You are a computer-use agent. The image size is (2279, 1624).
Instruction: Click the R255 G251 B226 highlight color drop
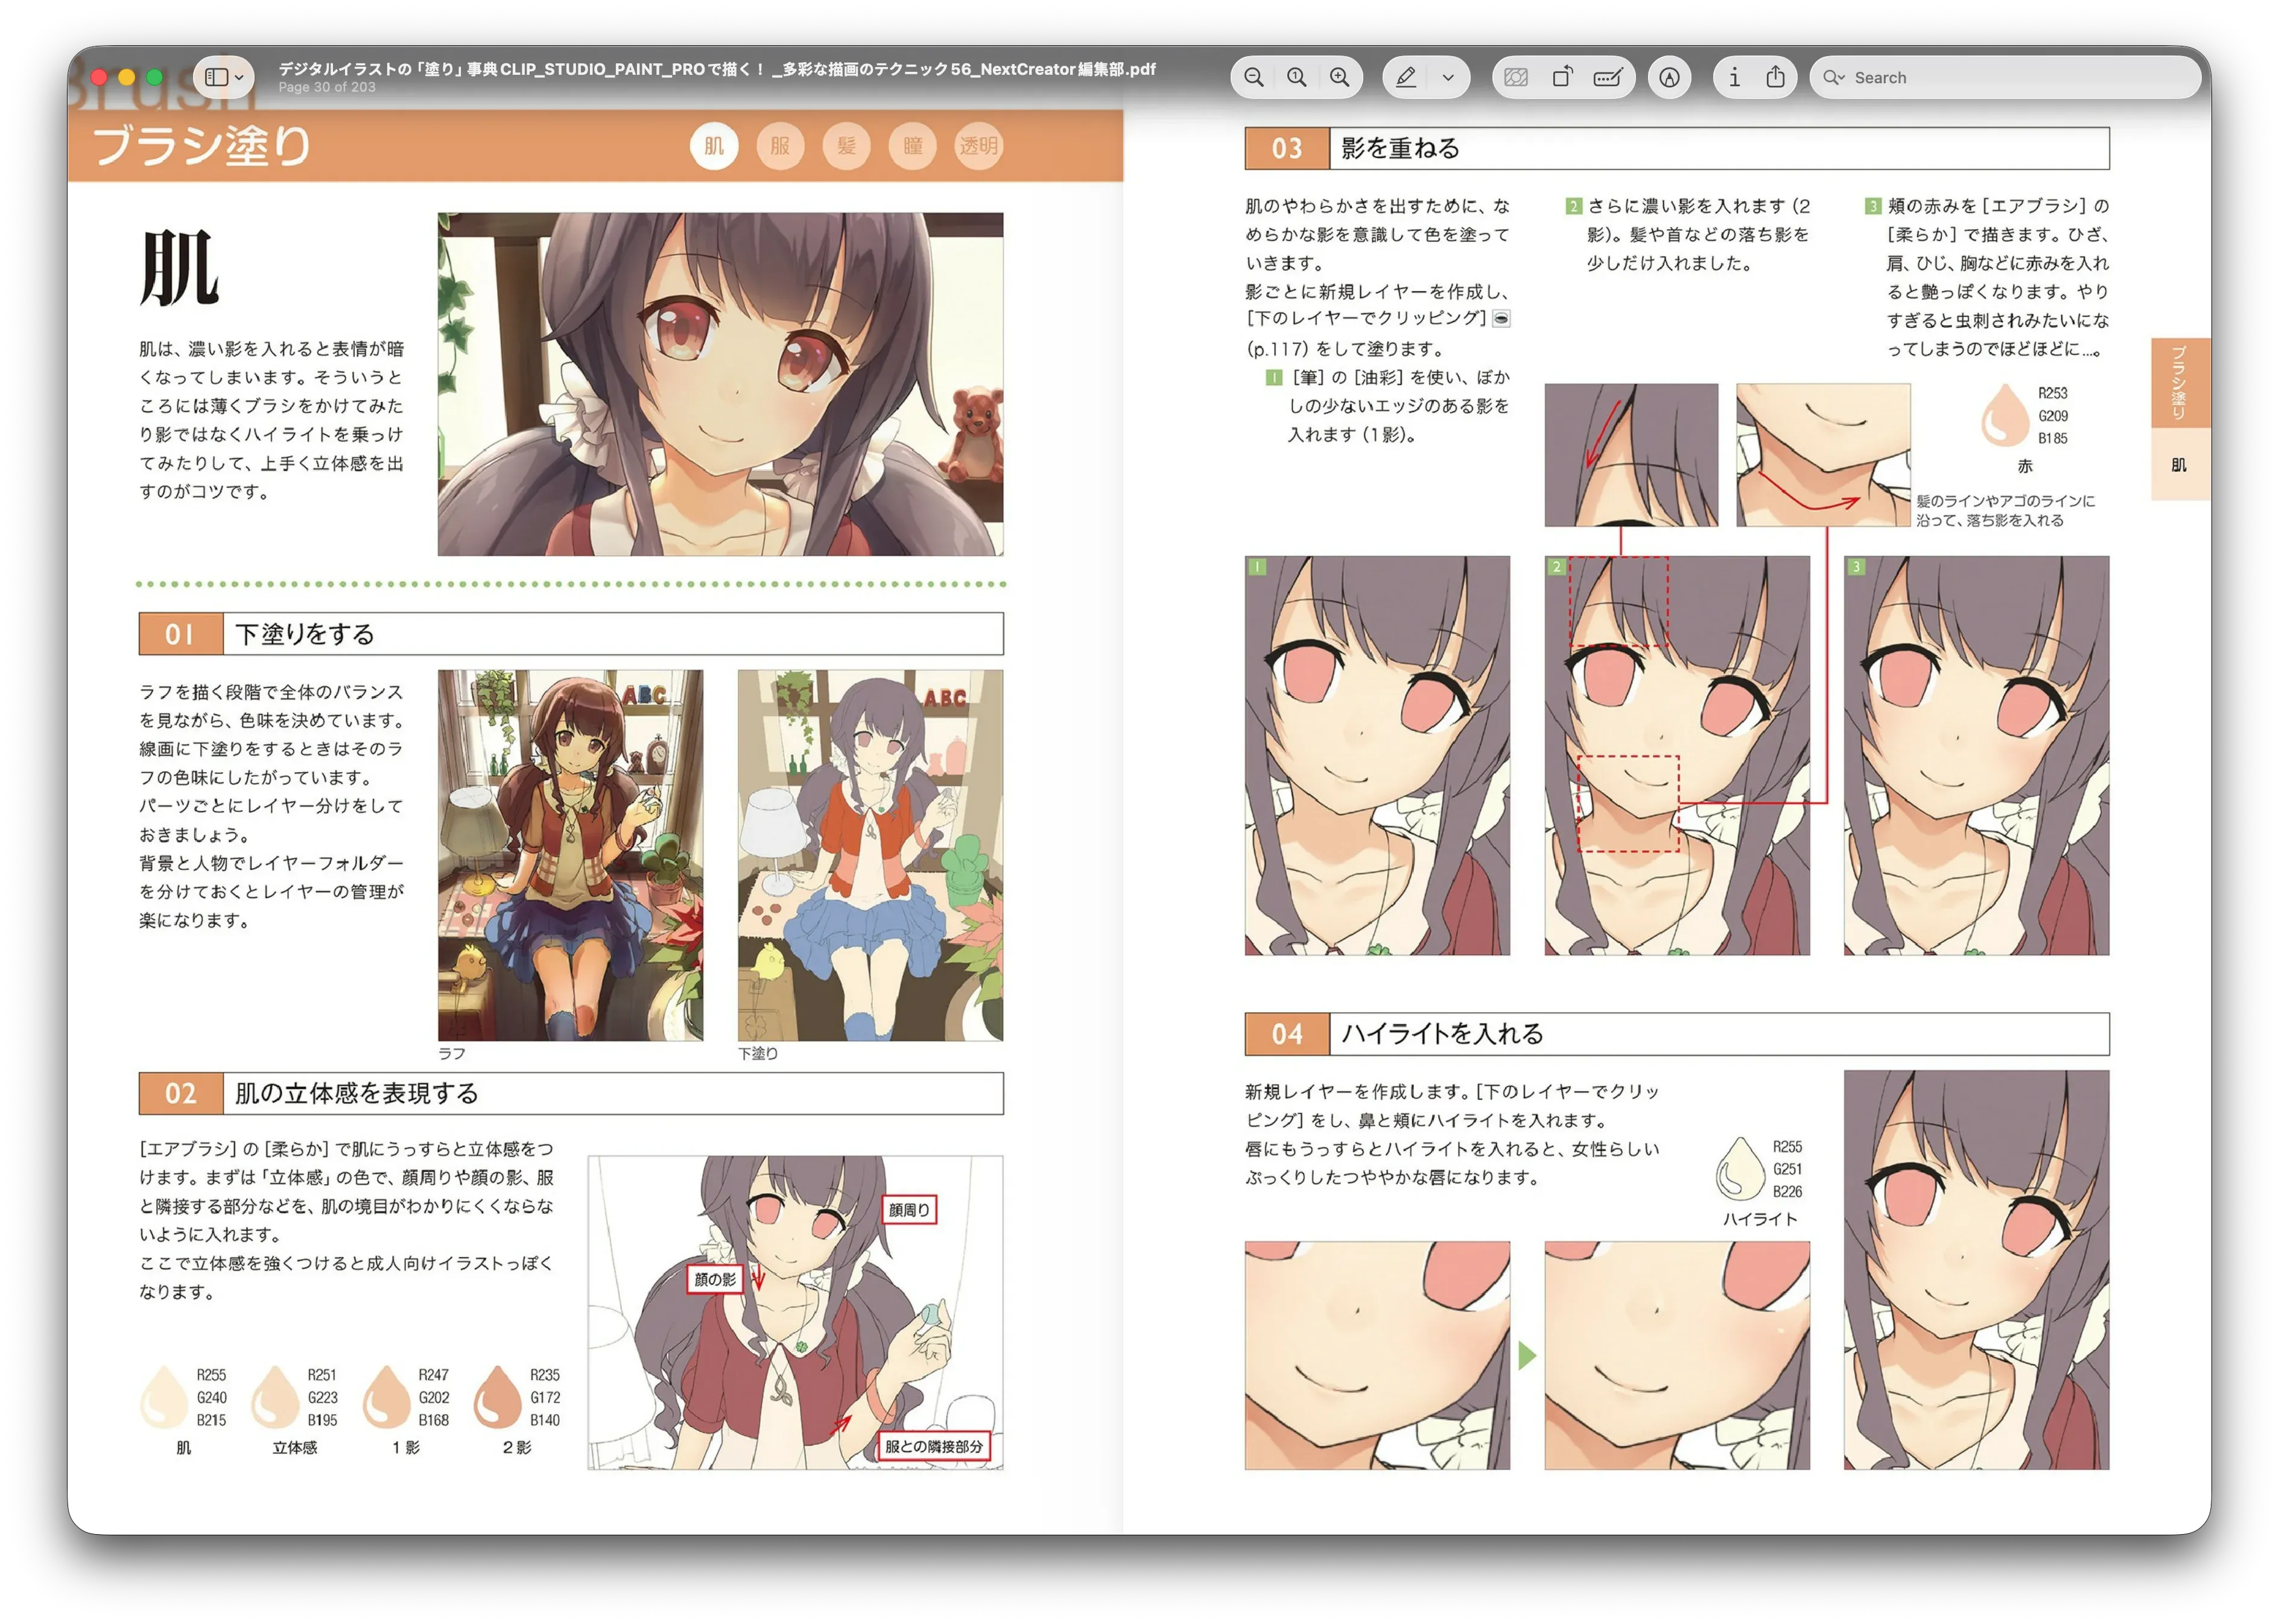[1741, 1169]
